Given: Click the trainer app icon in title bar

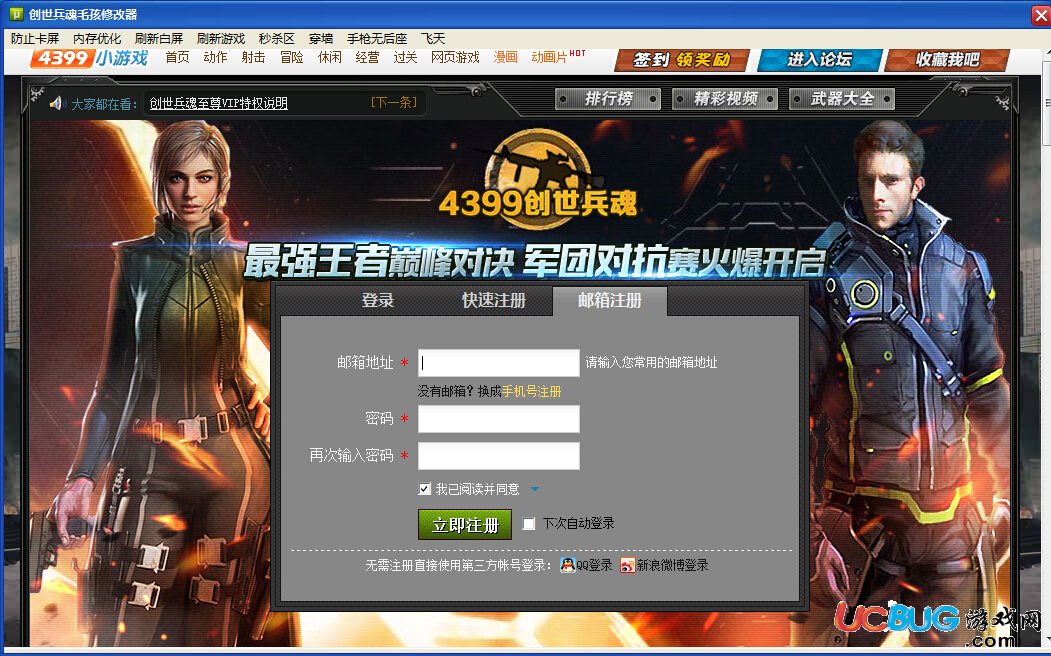Looking at the screenshot, I should click(x=15, y=13).
